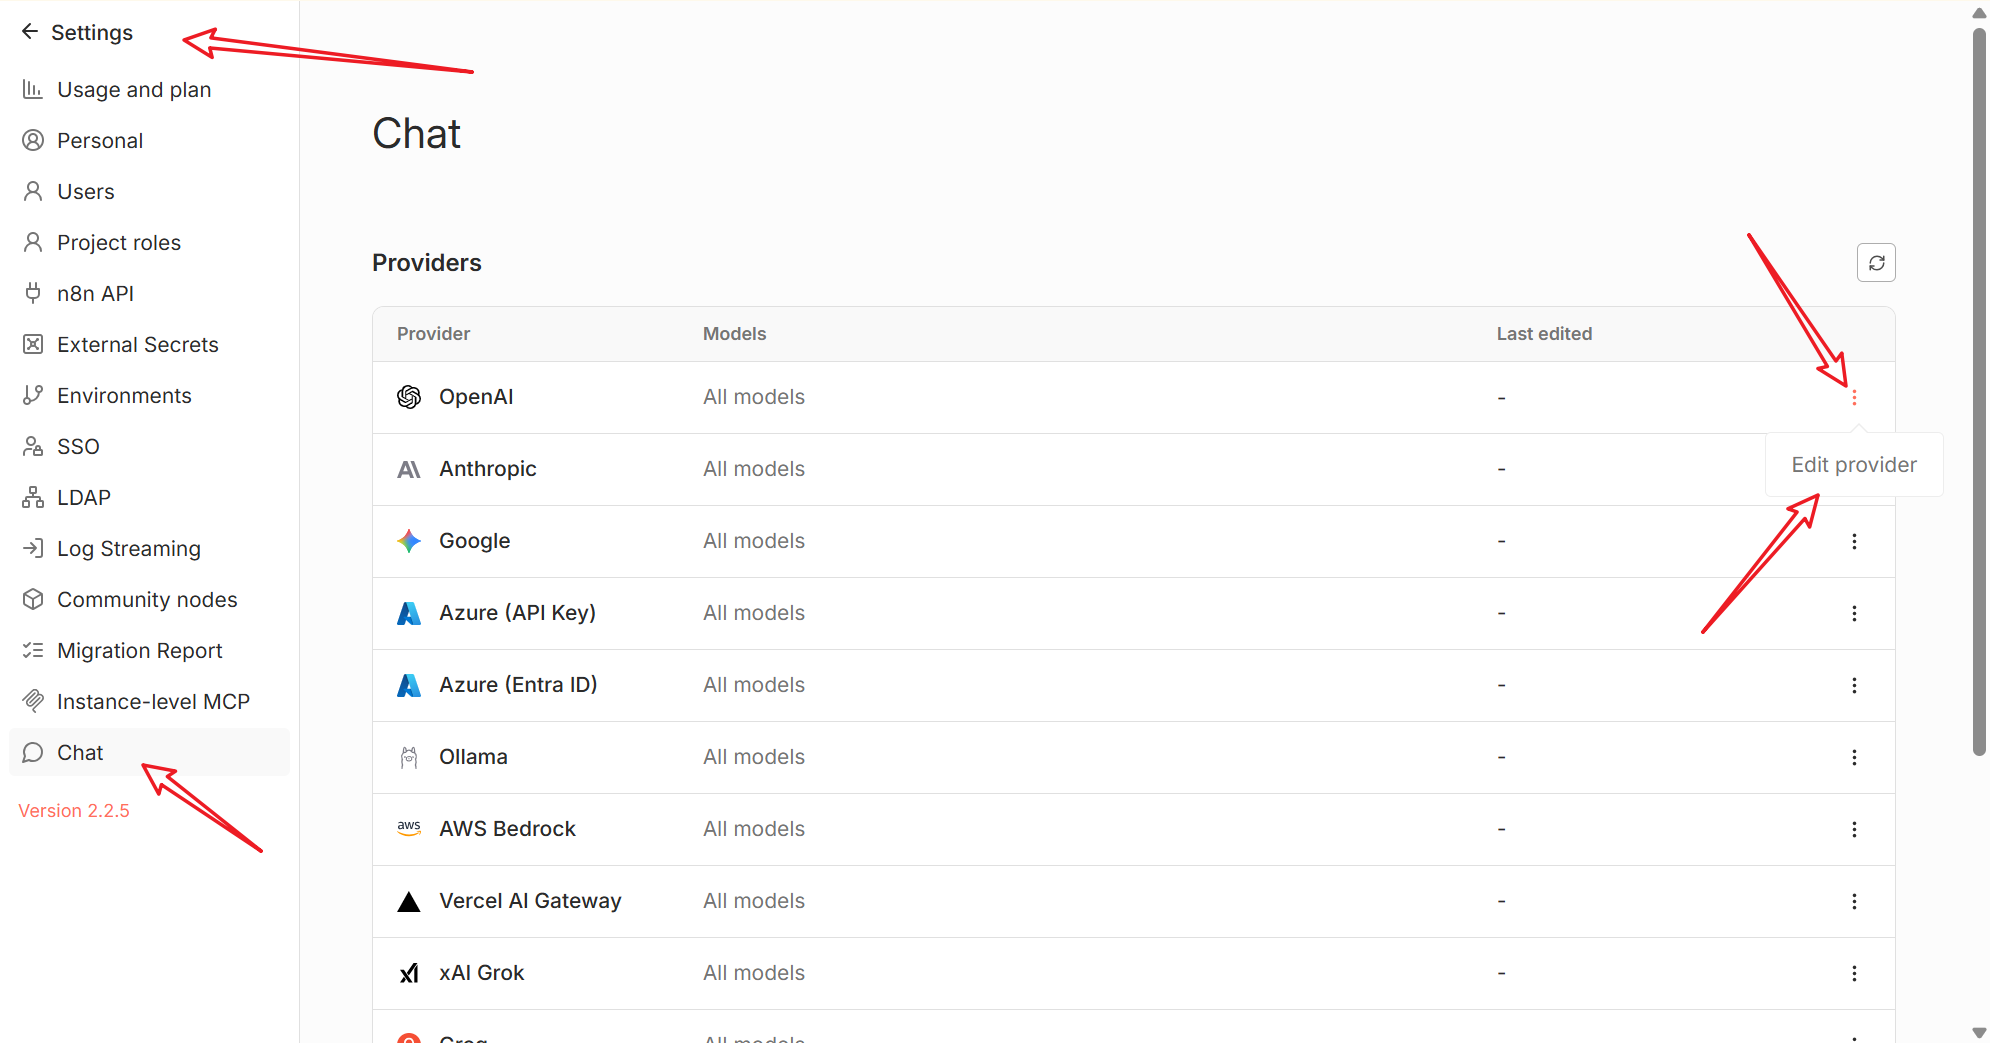Navigate to Project roles

(149, 243)
